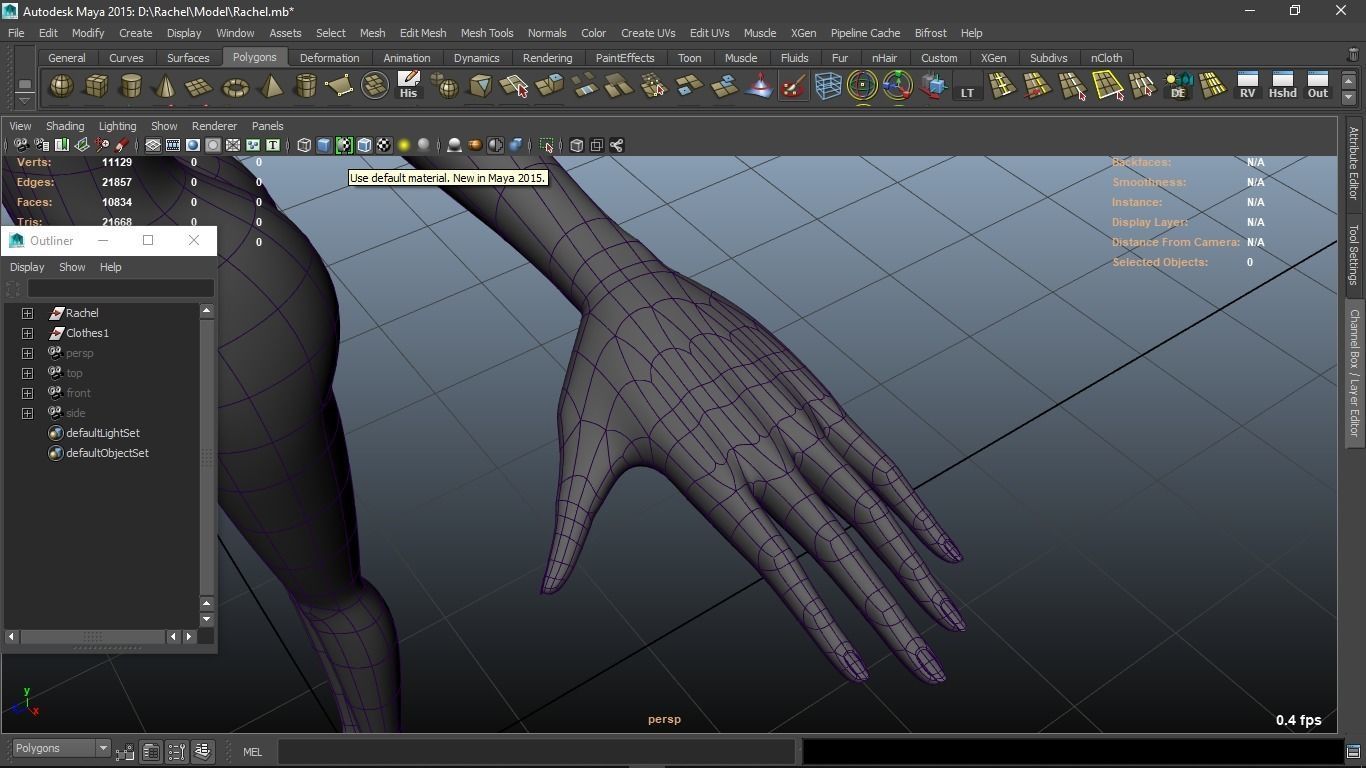Image resolution: width=1366 pixels, height=768 pixels.
Task: Open the Show menu in Outliner
Action: click(x=72, y=267)
